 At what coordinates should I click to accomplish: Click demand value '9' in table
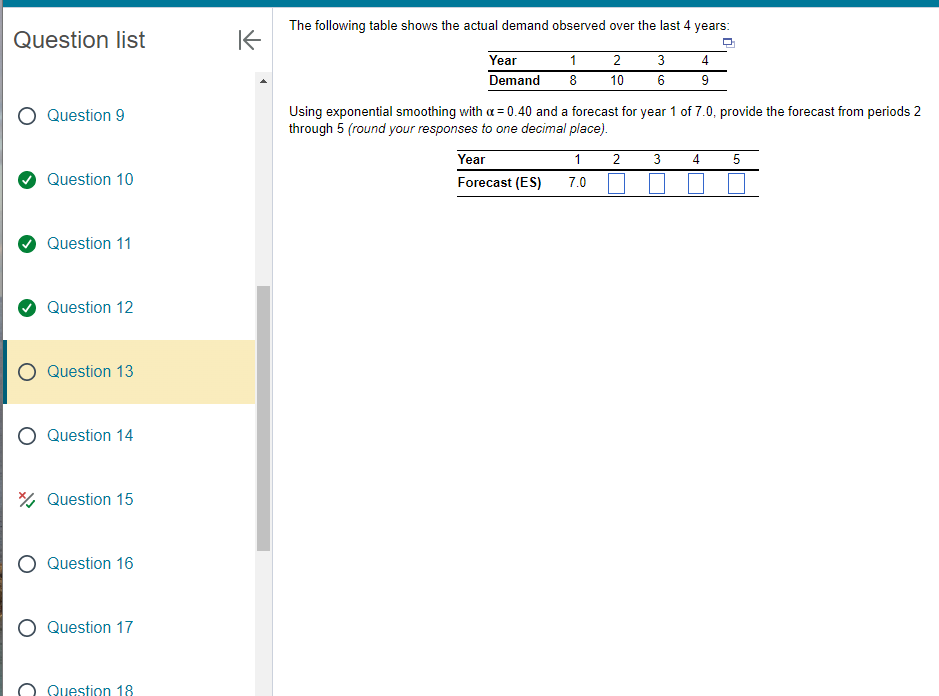tap(705, 80)
